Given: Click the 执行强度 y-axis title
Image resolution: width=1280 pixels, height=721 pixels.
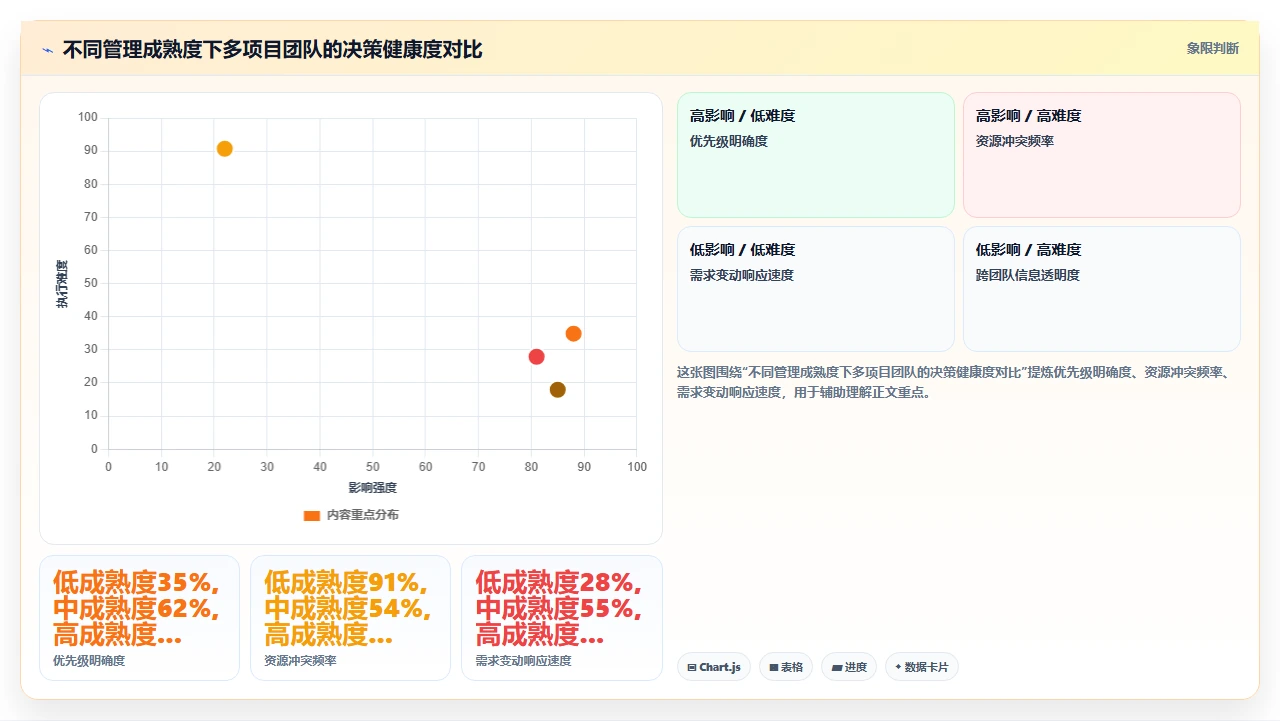Looking at the screenshot, I should pos(62,284).
